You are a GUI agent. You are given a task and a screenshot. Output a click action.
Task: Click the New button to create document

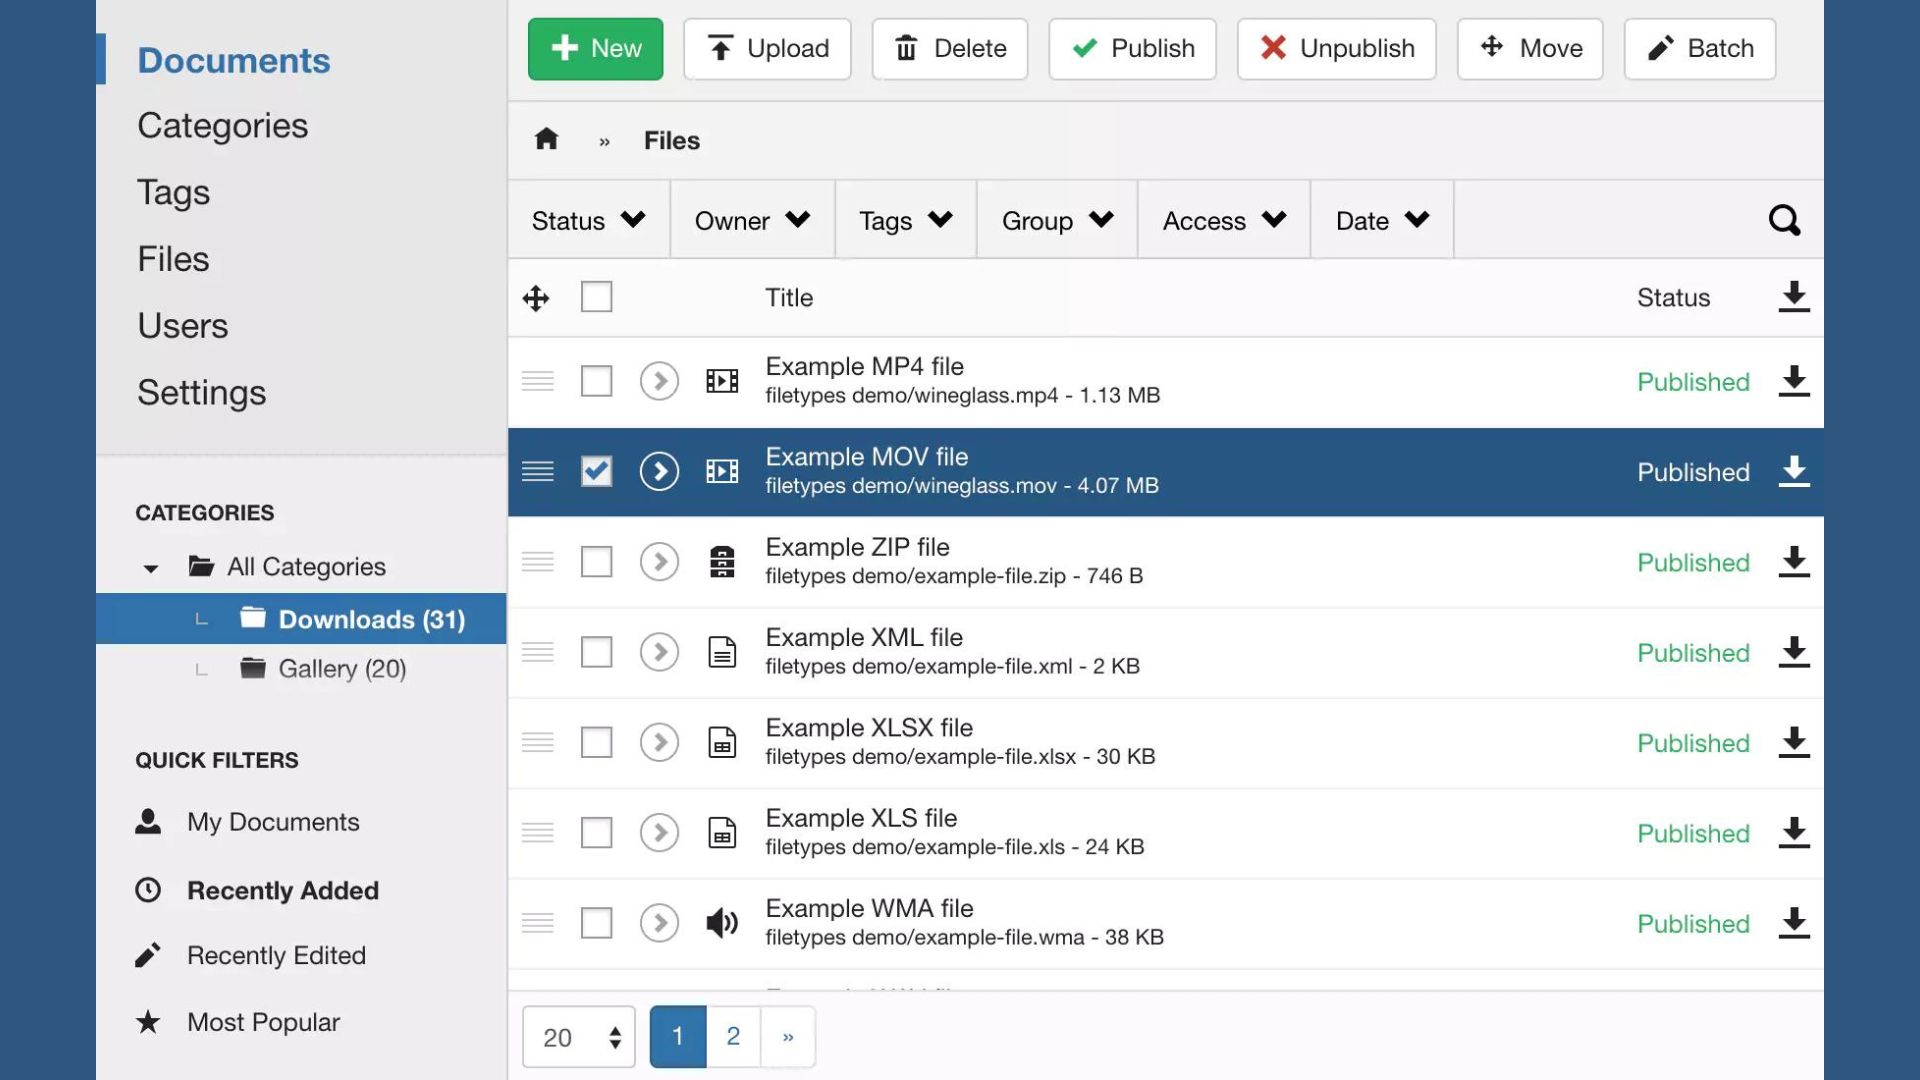[595, 49]
